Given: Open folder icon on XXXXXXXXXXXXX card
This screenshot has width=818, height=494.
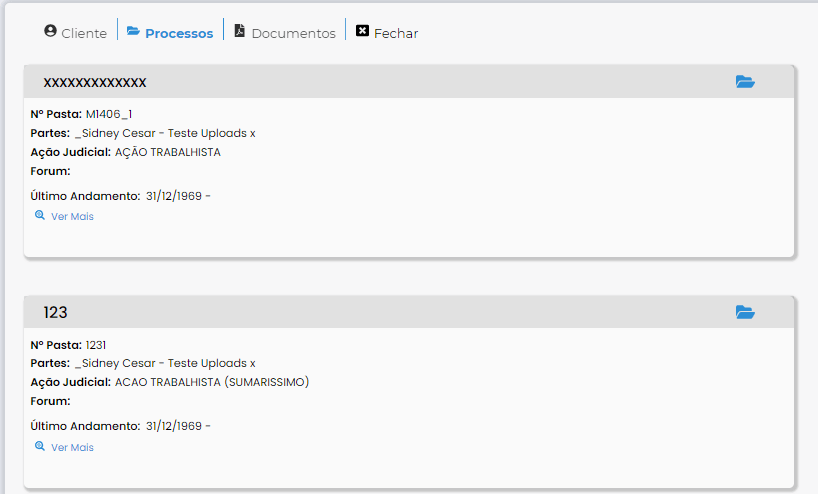Looking at the screenshot, I should coord(745,82).
